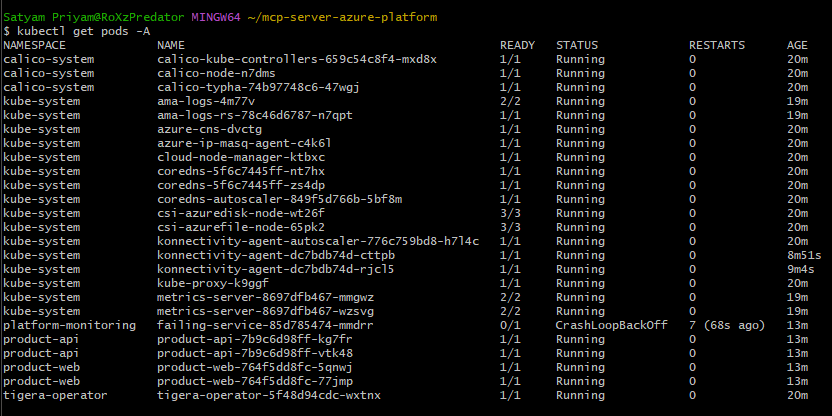Click the age value 9m4s
The image size is (832, 416).
point(801,270)
